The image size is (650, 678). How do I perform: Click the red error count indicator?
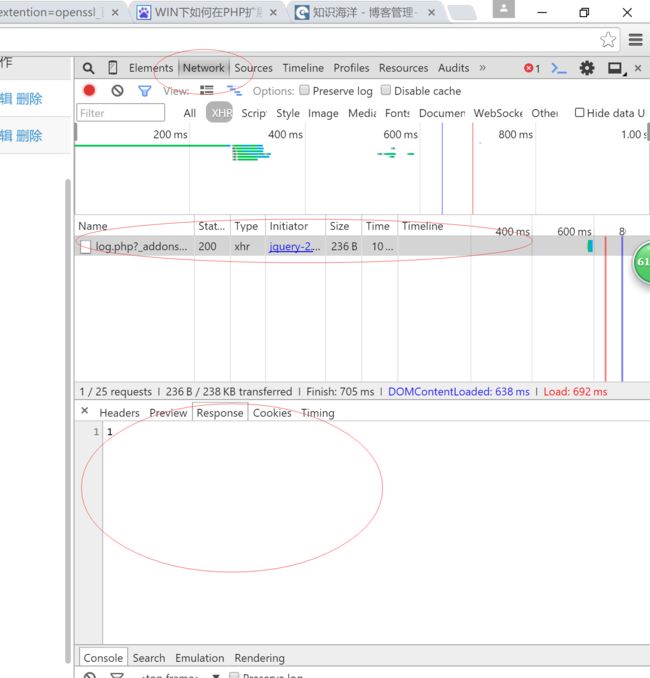point(532,68)
